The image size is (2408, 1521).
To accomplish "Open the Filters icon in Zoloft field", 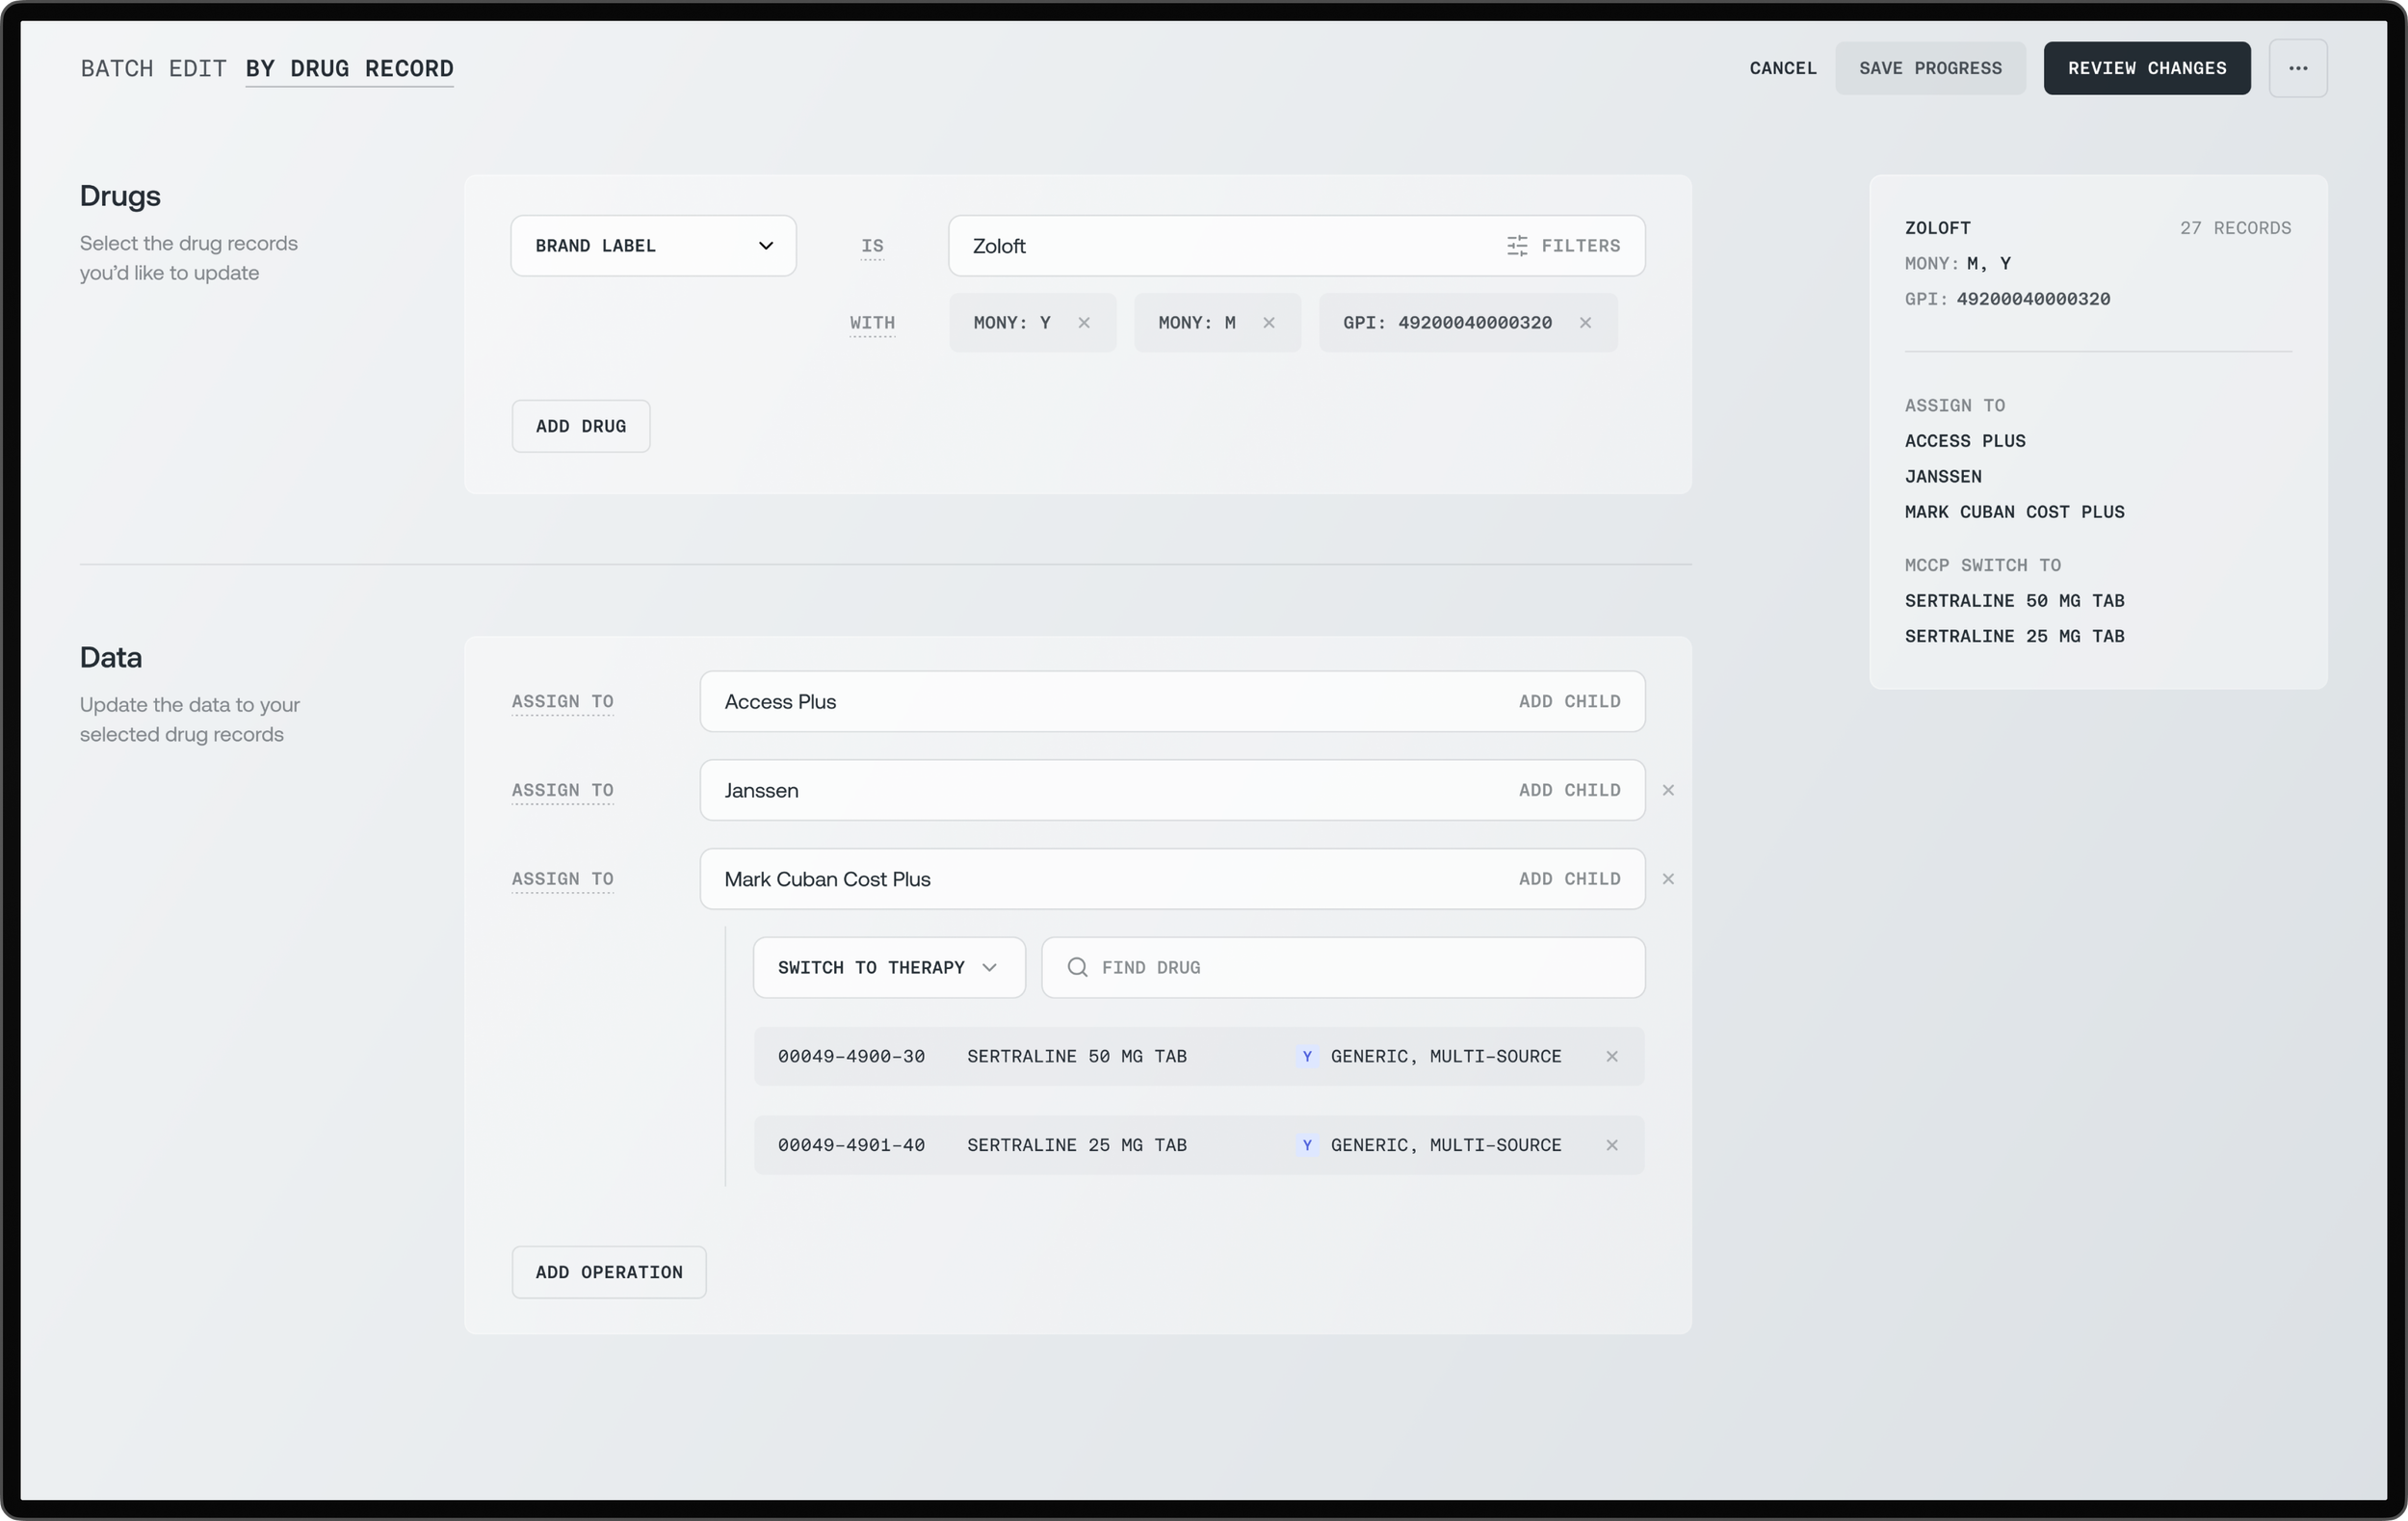I will [x=1516, y=246].
